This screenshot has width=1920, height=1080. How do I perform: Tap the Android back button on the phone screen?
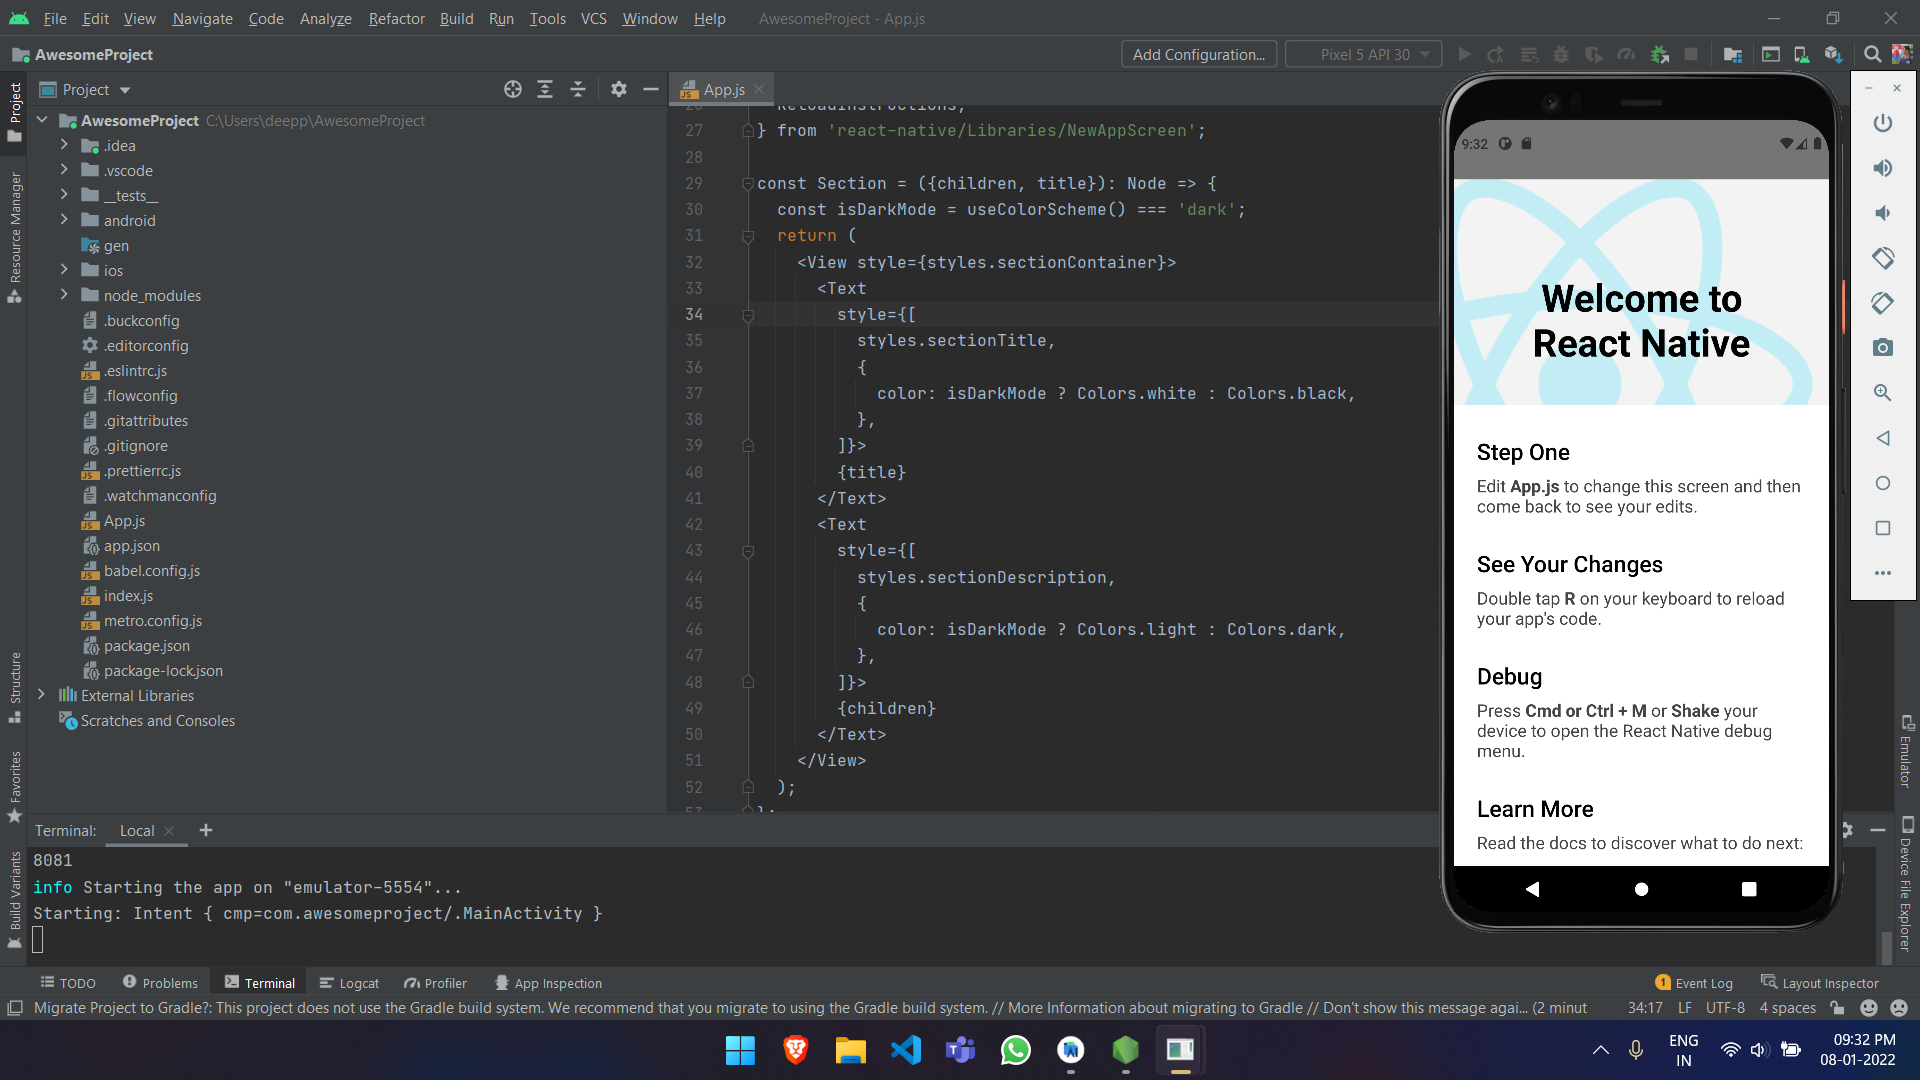click(x=1532, y=889)
